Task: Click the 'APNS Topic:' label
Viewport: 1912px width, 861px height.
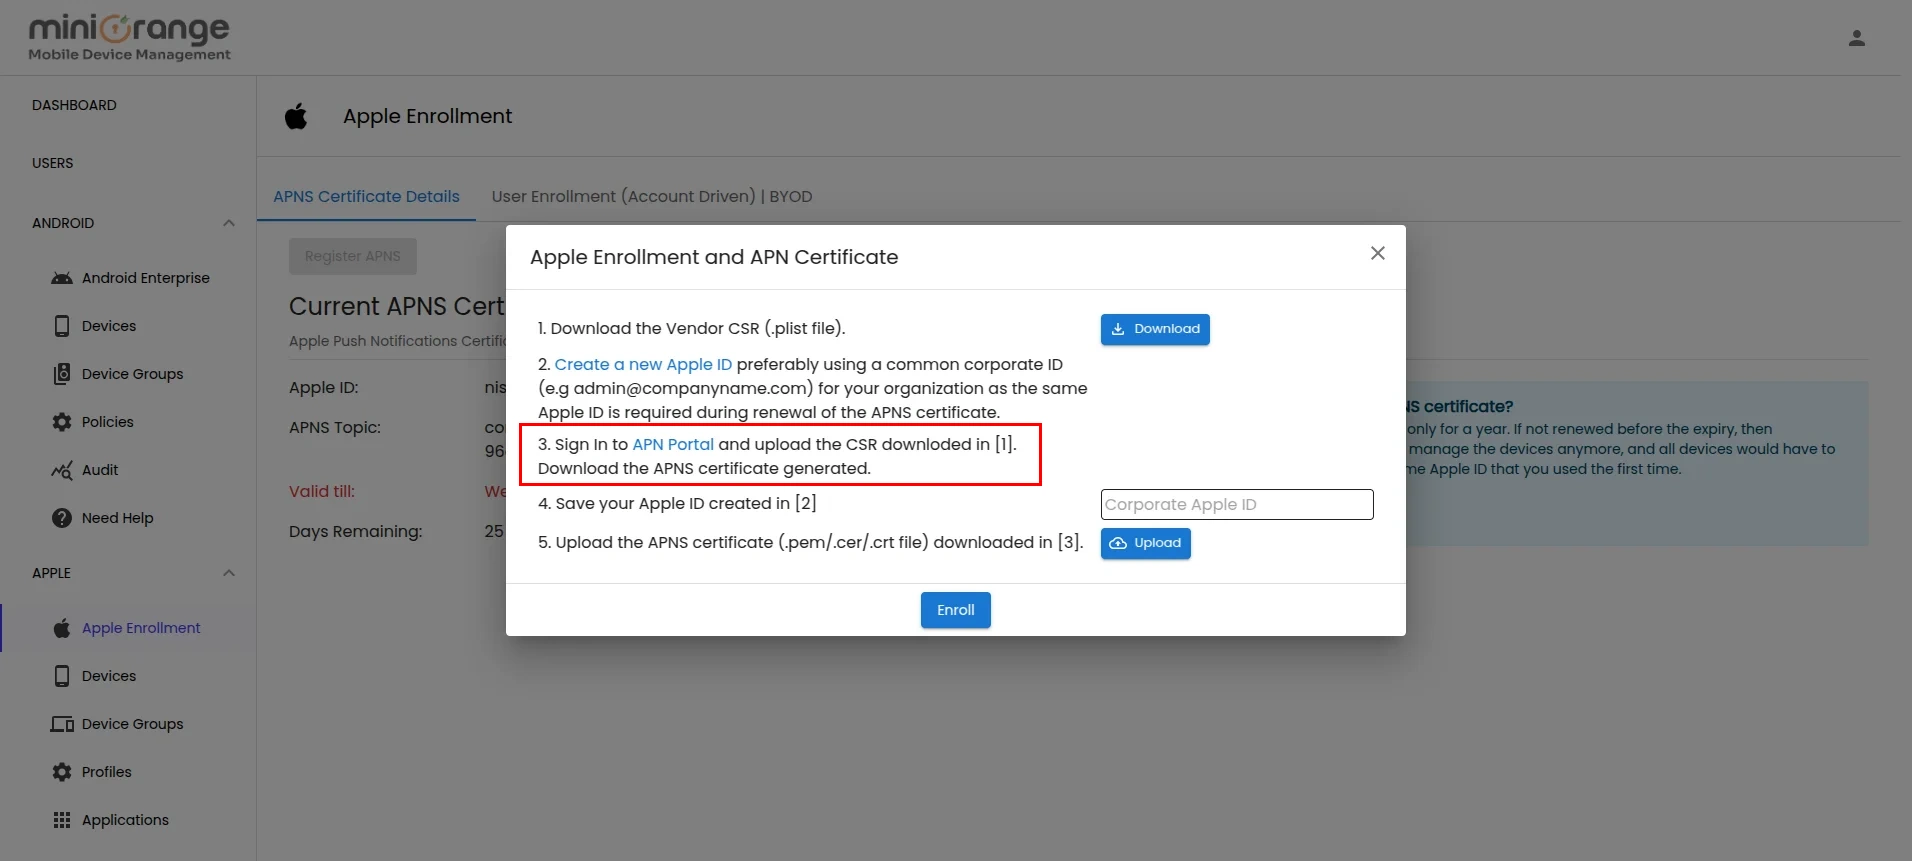Action: (x=335, y=427)
